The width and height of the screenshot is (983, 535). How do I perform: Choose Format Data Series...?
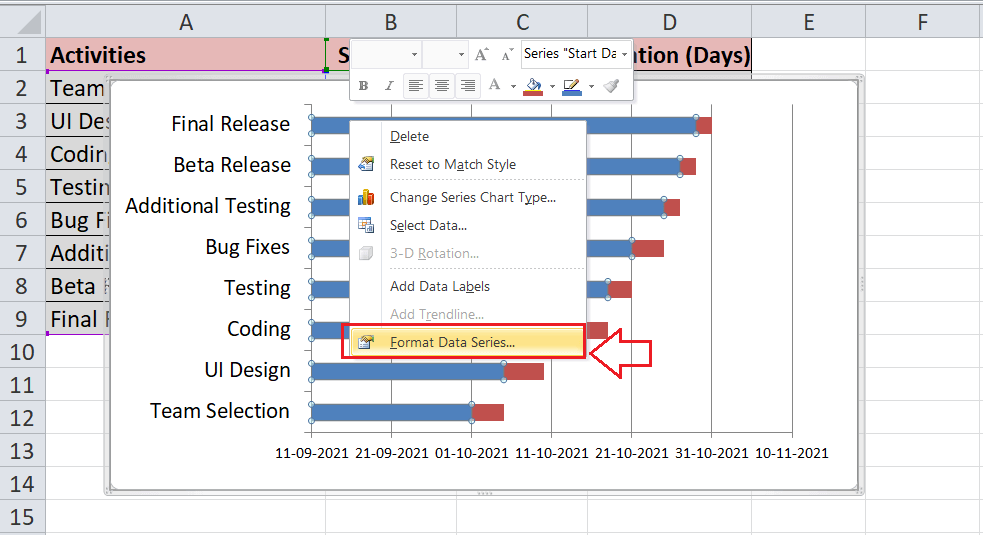coord(468,342)
